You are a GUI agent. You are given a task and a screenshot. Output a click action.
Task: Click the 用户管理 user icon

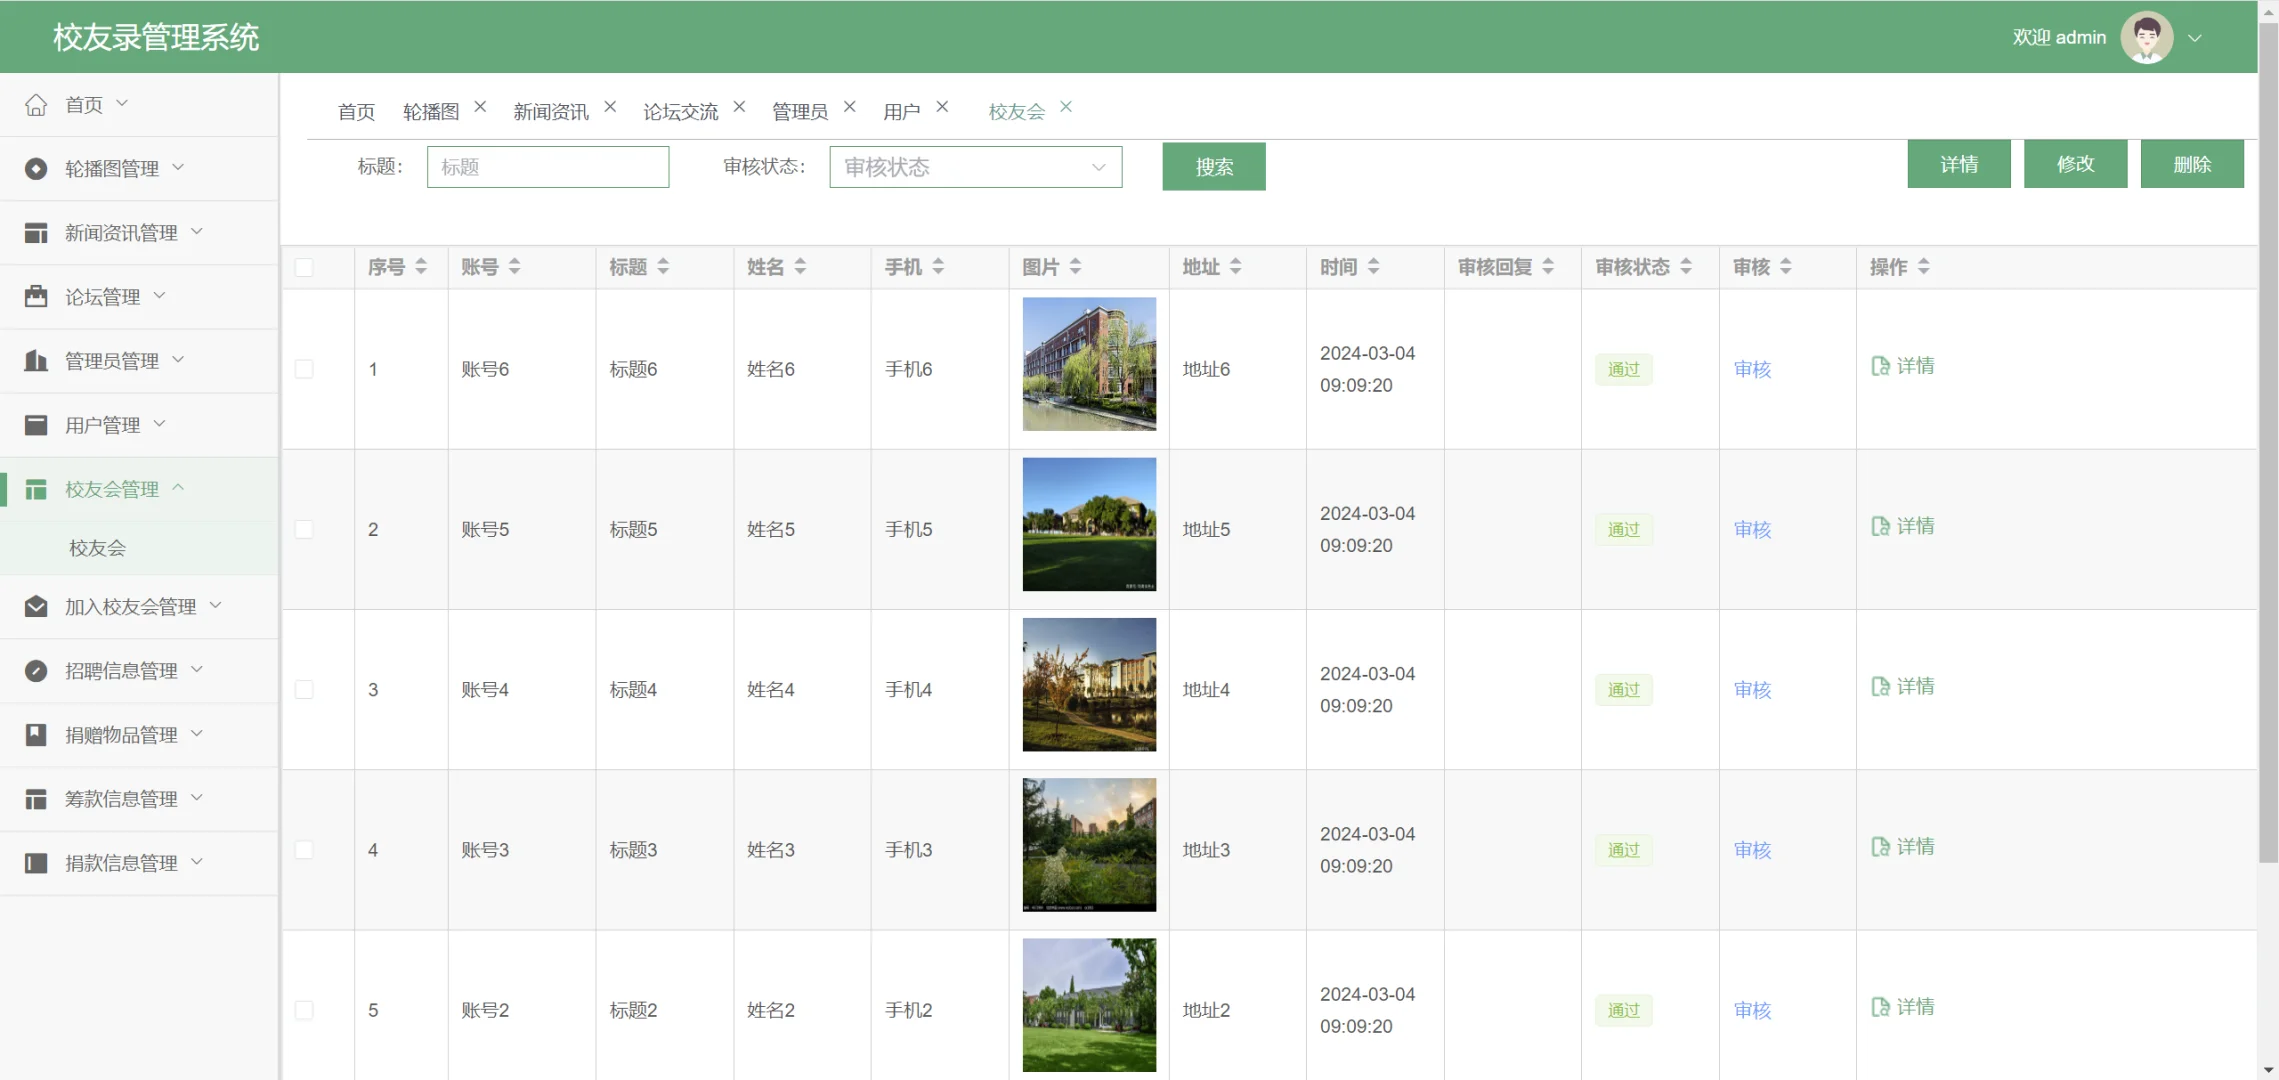coord(36,424)
